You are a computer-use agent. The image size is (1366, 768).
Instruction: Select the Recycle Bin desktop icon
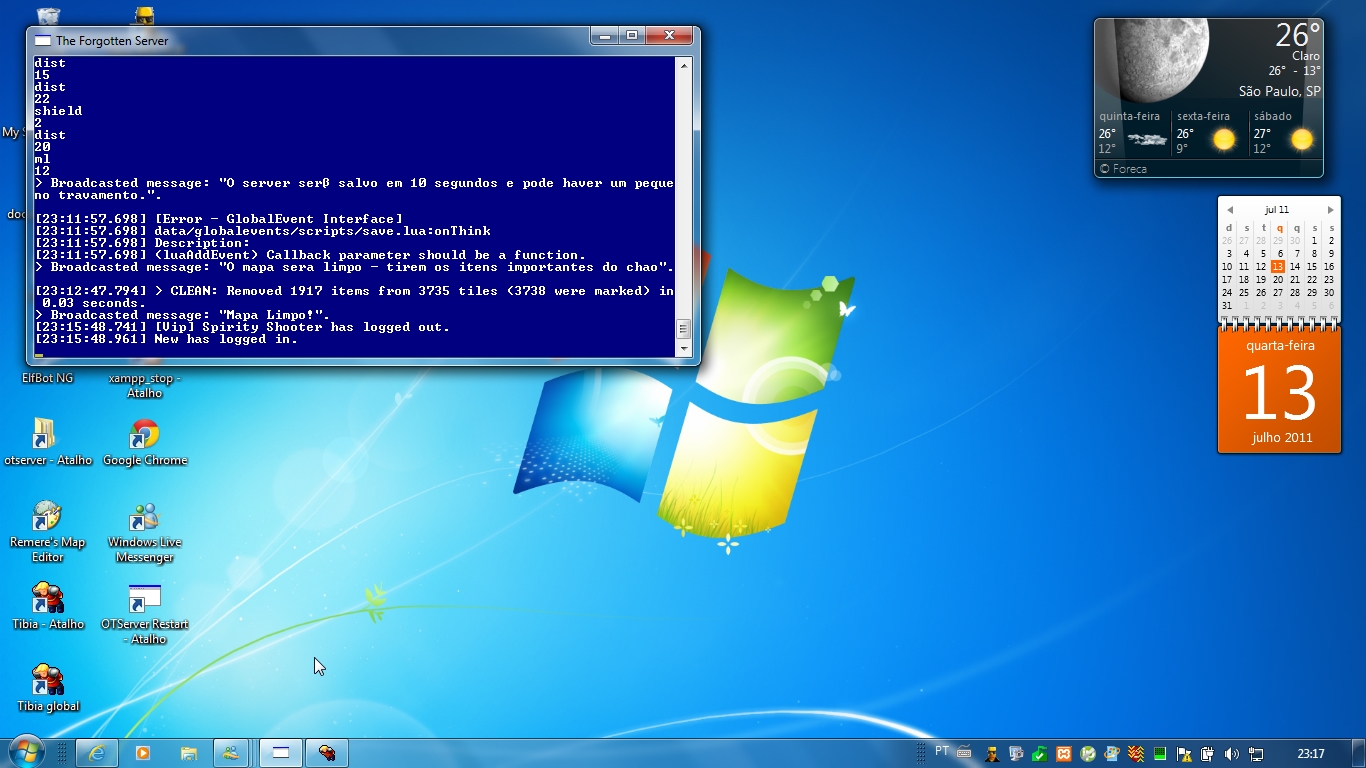tap(47, 15)
